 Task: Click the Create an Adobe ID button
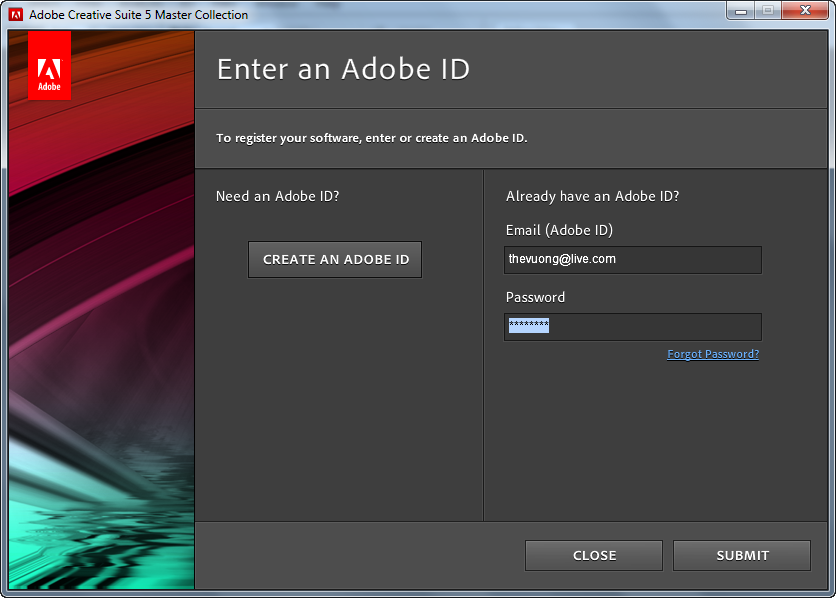point(335,260)
